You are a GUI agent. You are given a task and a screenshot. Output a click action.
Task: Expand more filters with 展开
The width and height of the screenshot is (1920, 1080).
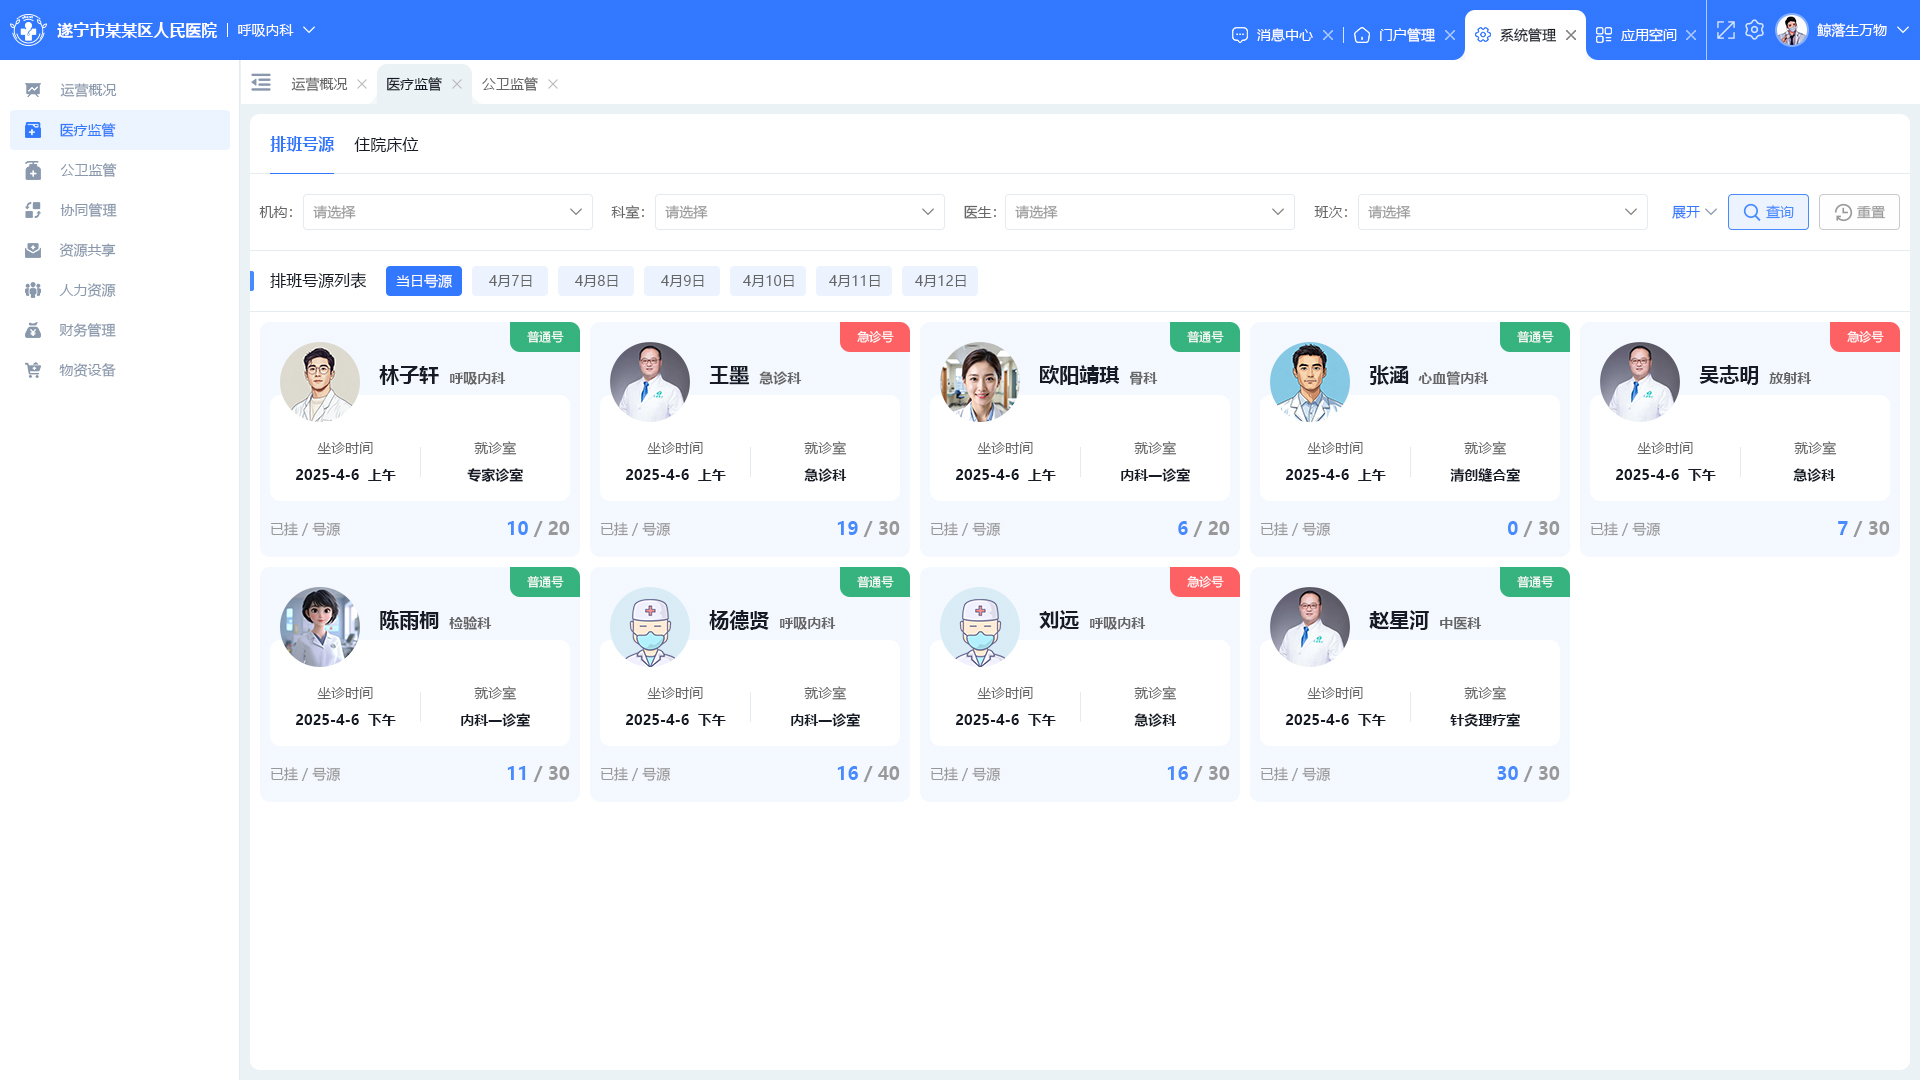[x=1693, y=212]
